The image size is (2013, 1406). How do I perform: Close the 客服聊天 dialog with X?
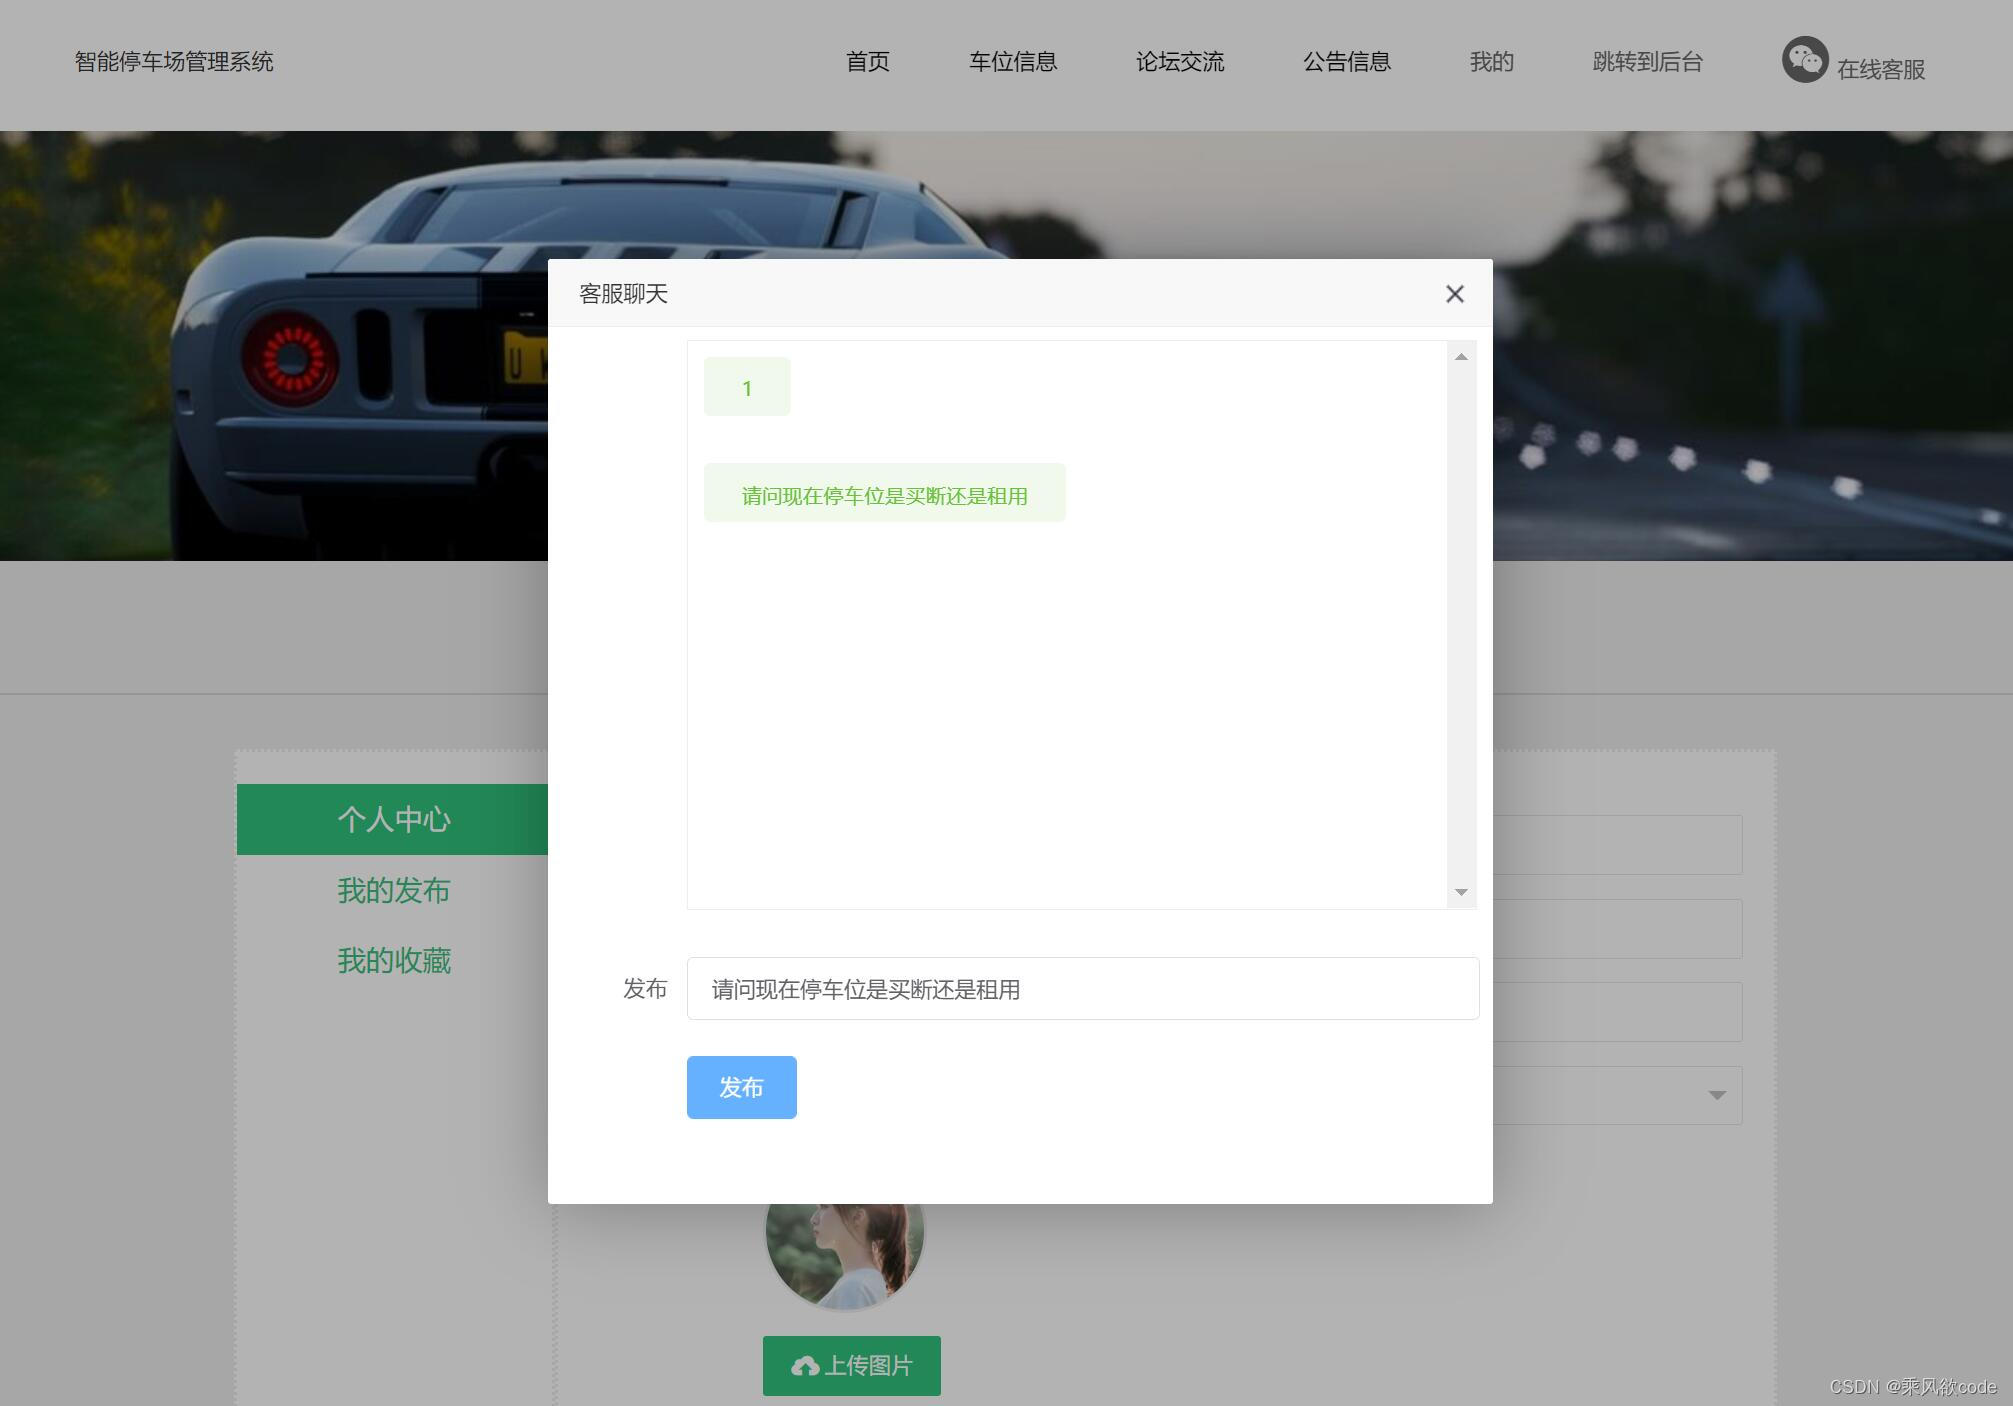point(1454,294)
